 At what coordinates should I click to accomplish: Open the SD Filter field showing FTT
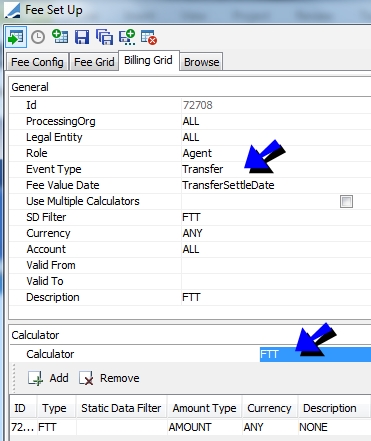tap(276, 217)
